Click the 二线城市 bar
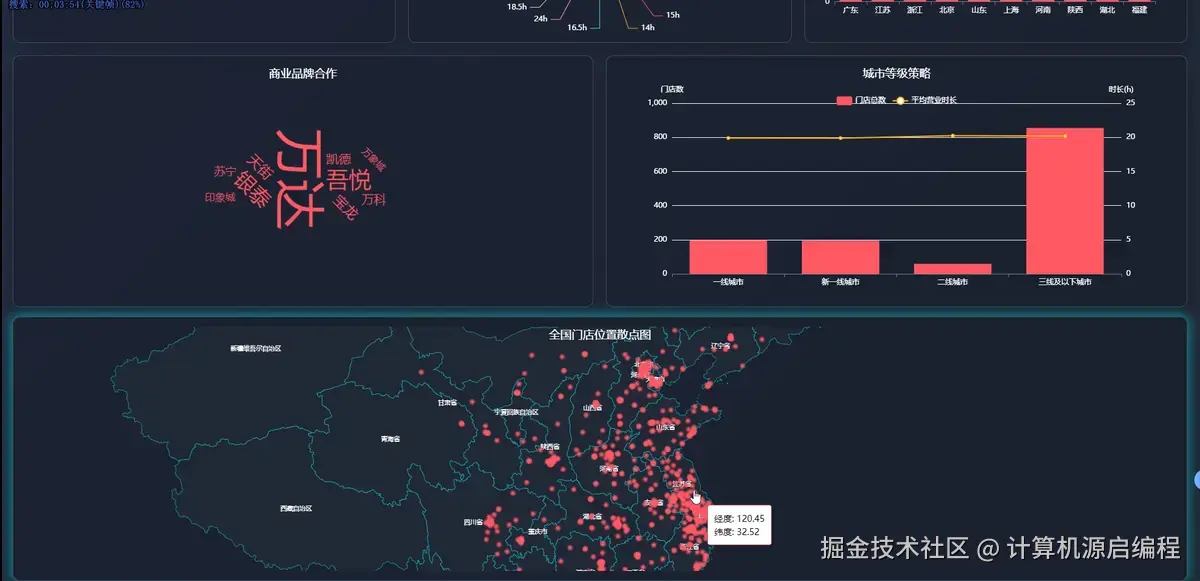The image size is (1200, 581). coord(953,269)
